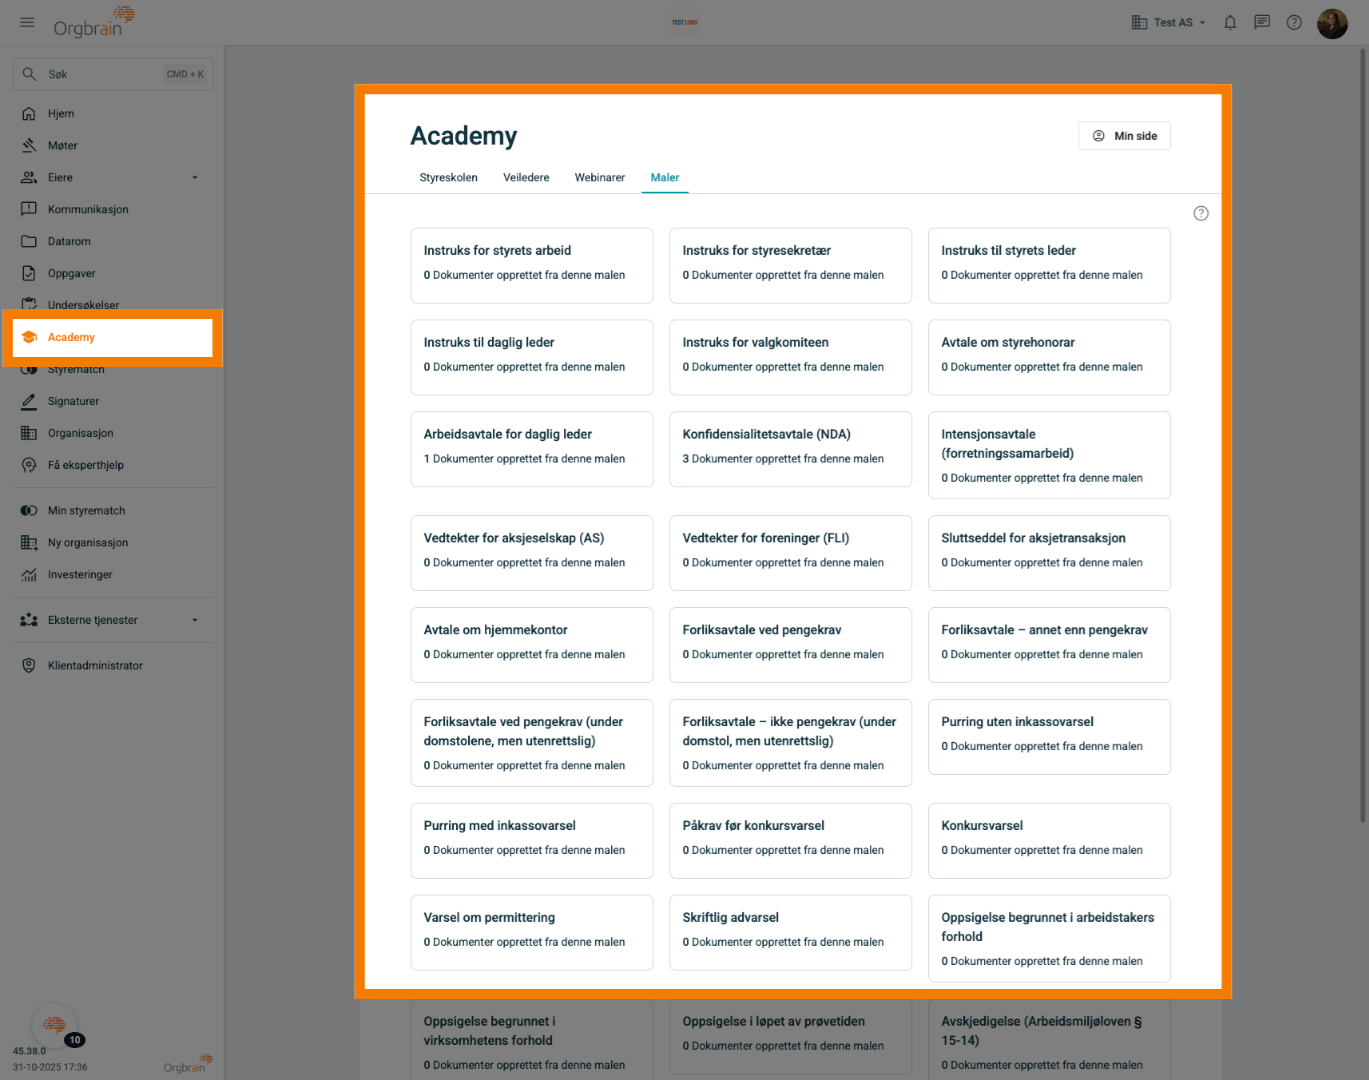Pick the 'Forliksavtale ved pengekrav' template card
The width and height of the screenshot is (1369, 1080).
[790, 645]
